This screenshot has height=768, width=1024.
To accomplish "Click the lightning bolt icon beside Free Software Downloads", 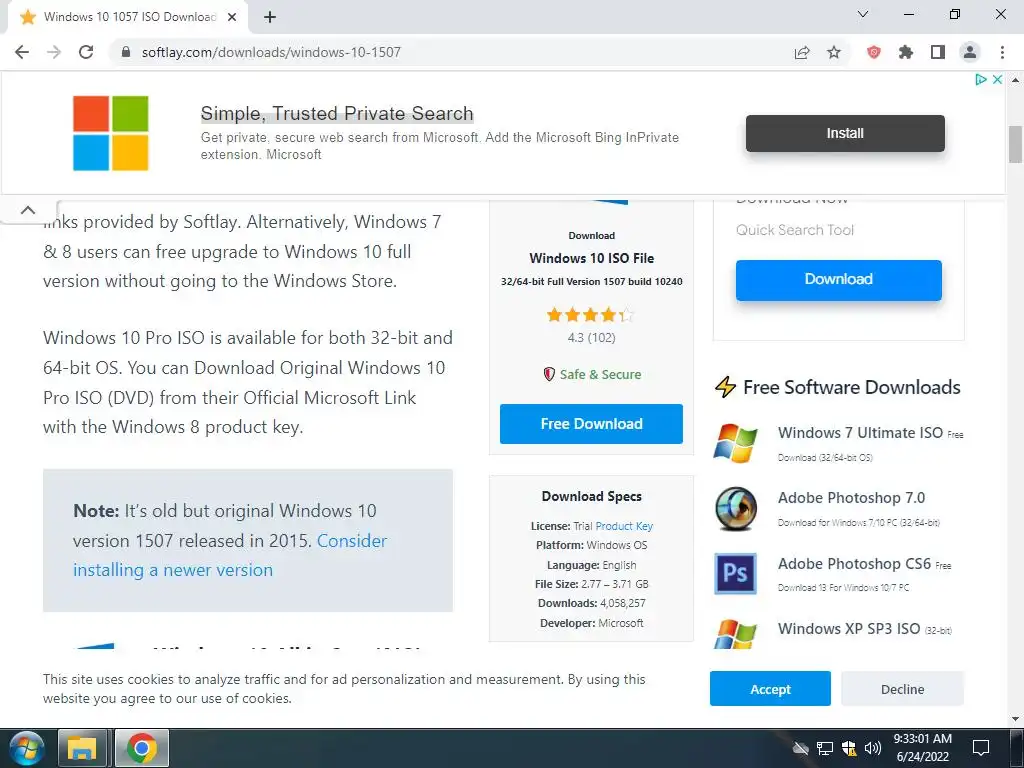I will (725, 387).
